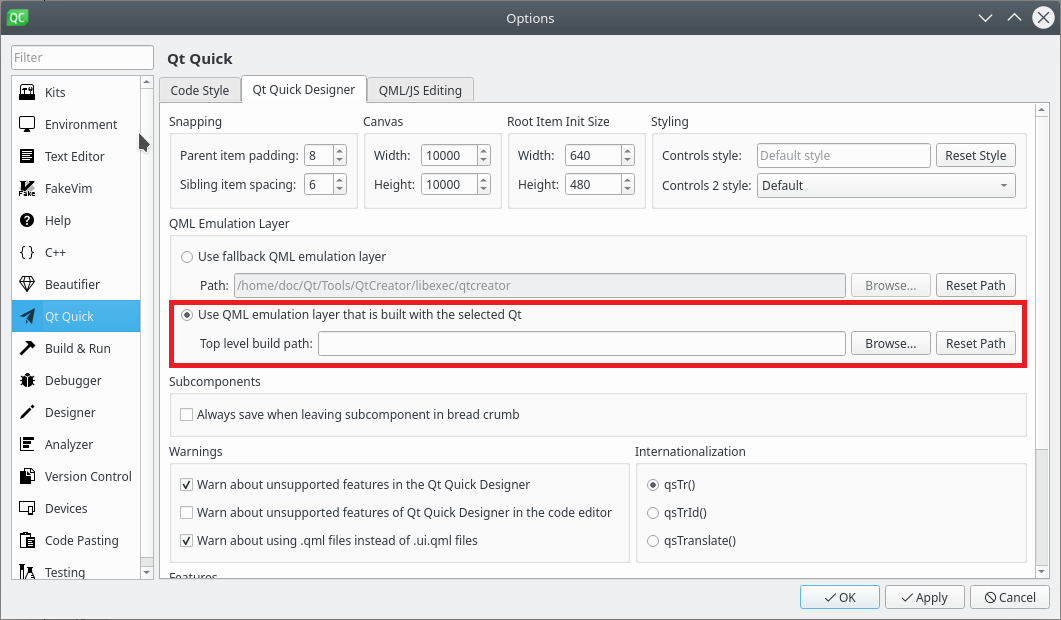Select the Analyzer category icon
1061x620 pixels.
coord(27,444)
